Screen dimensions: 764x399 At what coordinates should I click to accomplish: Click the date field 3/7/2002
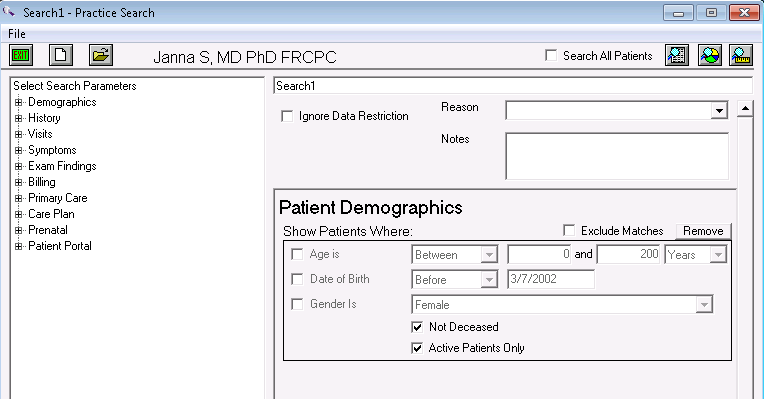[x=551, y=279]
